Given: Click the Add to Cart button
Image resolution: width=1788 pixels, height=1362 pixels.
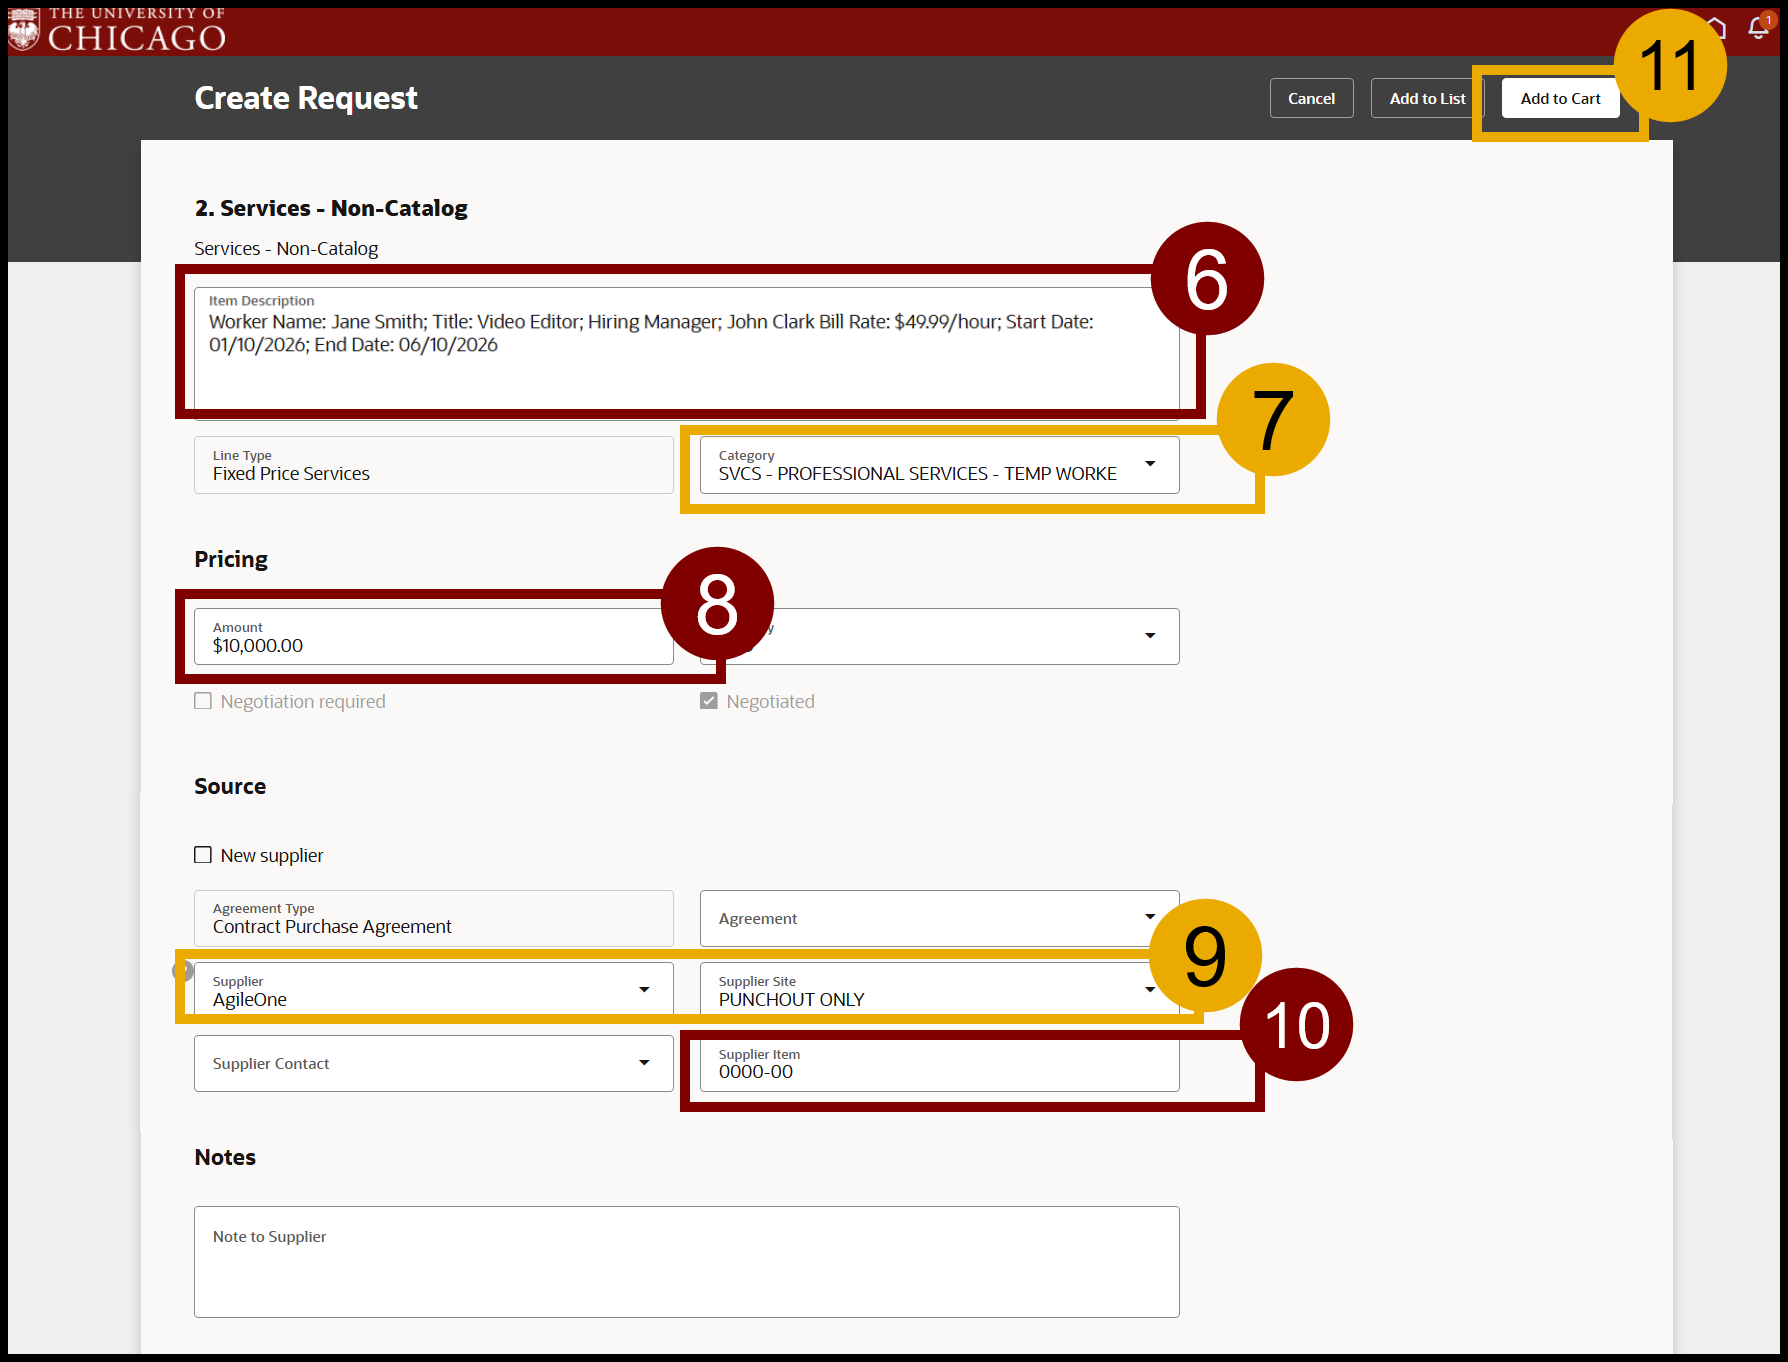Looking at the screenshot, I should [x=1560, y=98].
